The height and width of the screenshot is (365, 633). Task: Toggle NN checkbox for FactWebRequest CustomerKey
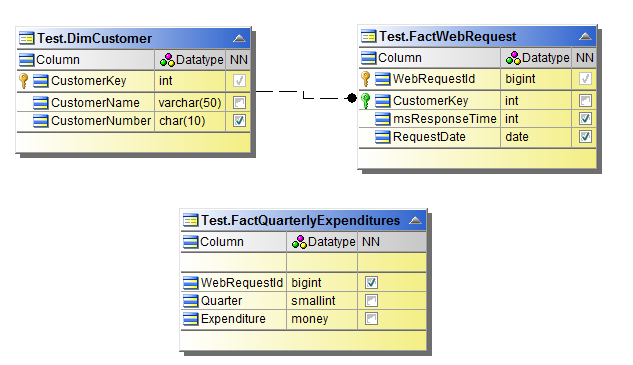[x=585, y=101]
